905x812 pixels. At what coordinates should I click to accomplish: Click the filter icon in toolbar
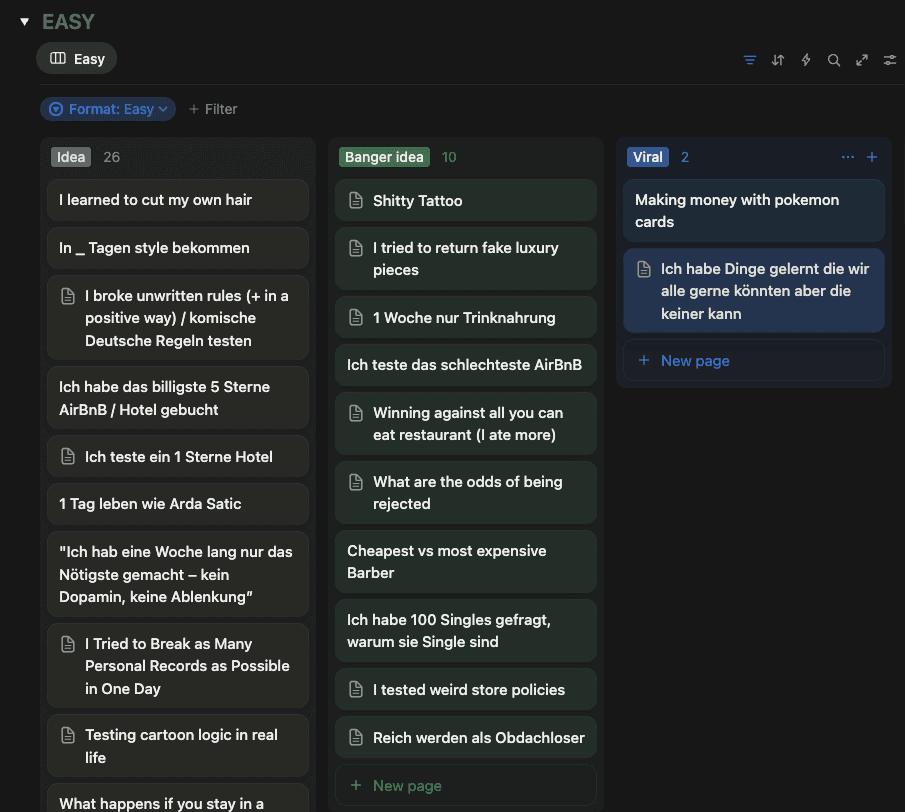coord(749,60)
